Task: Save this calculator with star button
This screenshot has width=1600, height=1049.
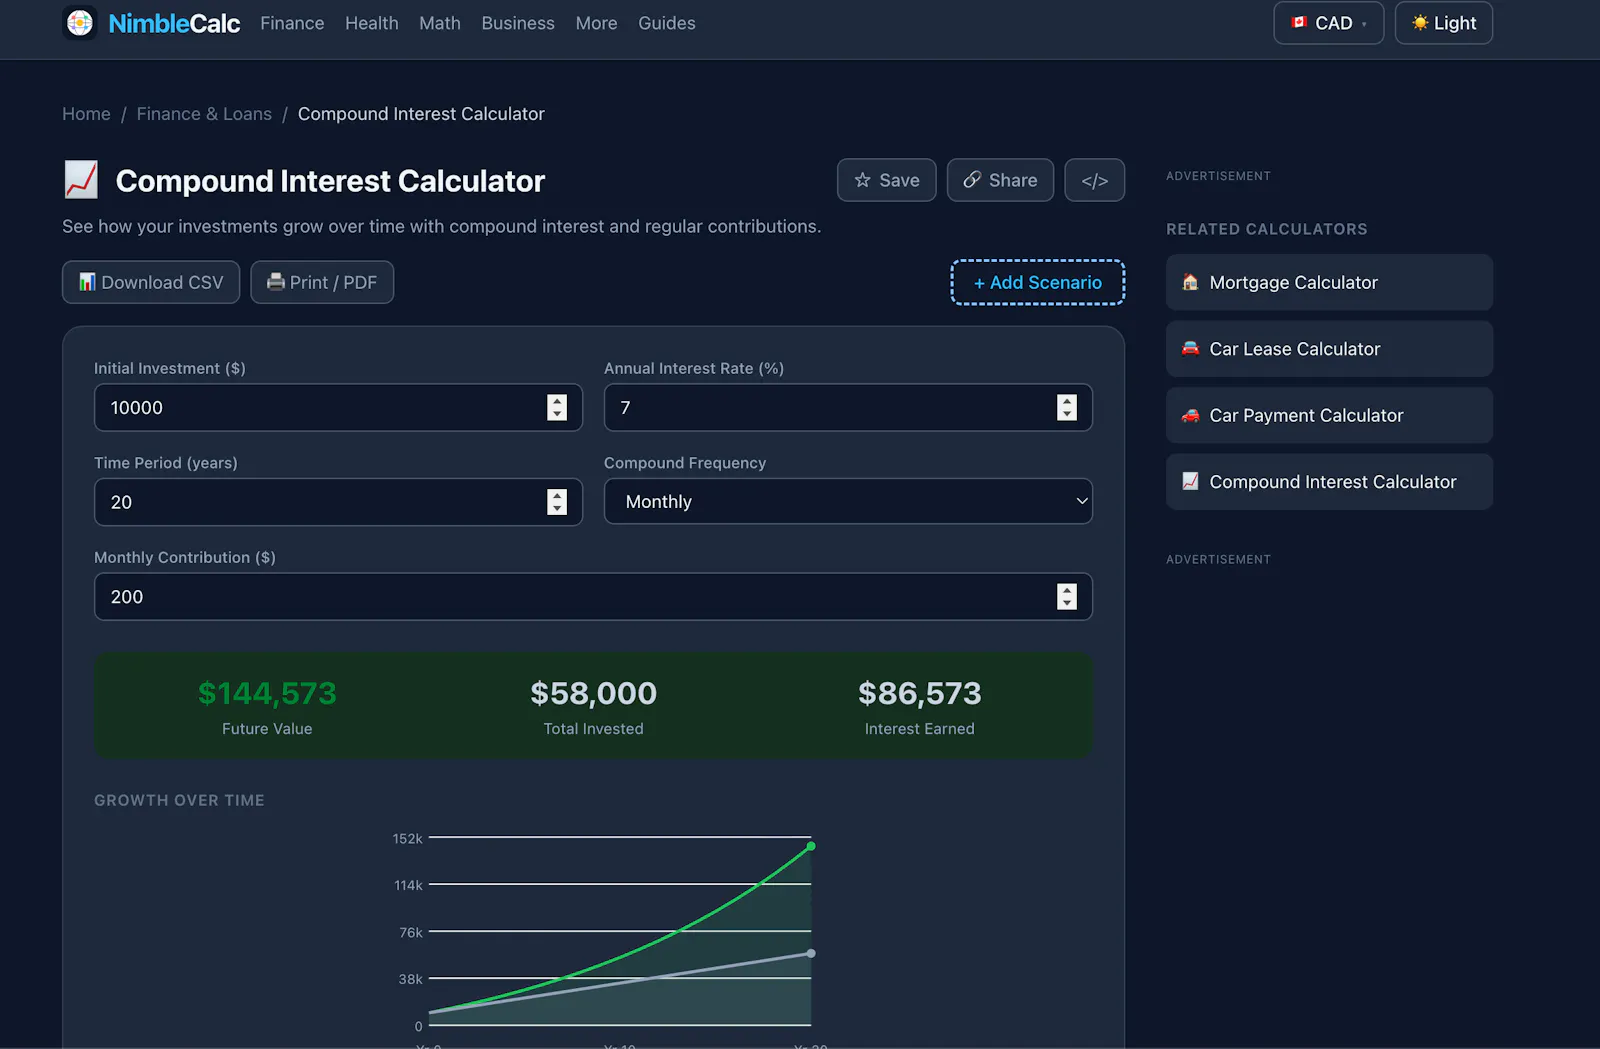Action: tap(886, 180)
